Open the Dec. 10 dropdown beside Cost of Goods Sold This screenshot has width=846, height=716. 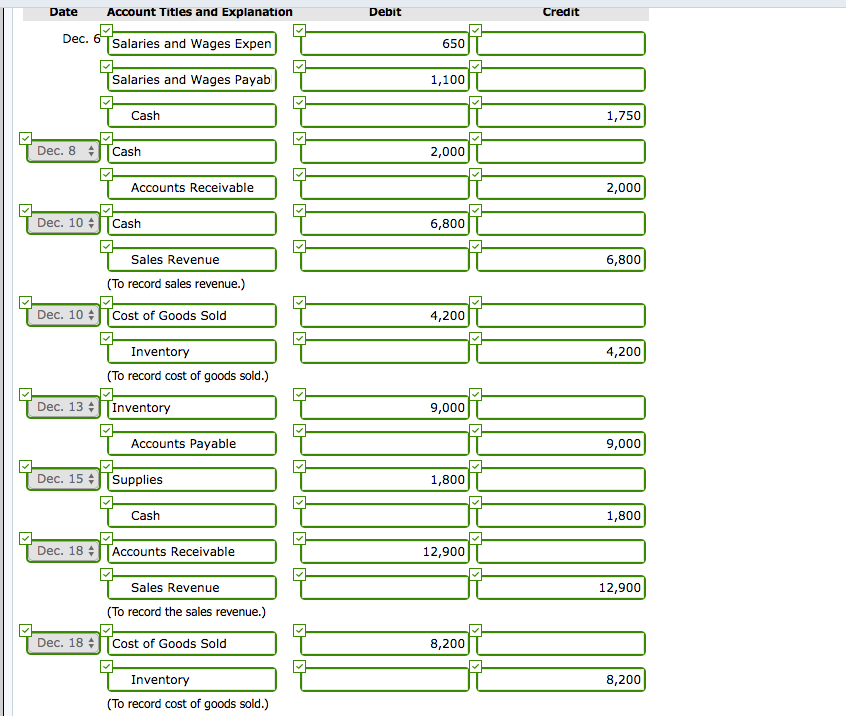click(63, 315)
